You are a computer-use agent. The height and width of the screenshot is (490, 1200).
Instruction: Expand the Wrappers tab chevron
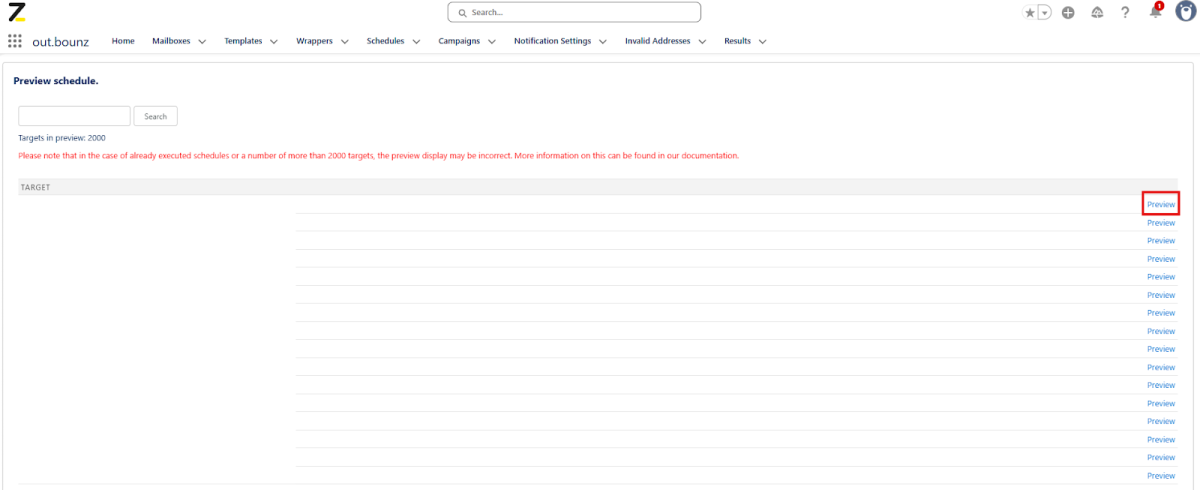(x=345, y=42)
